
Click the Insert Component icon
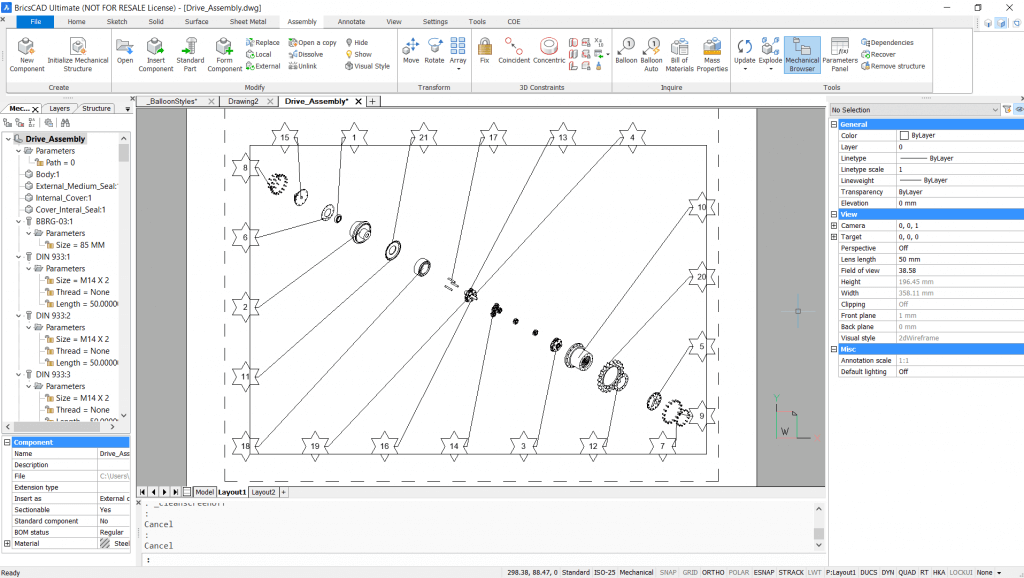click(155, 54)
